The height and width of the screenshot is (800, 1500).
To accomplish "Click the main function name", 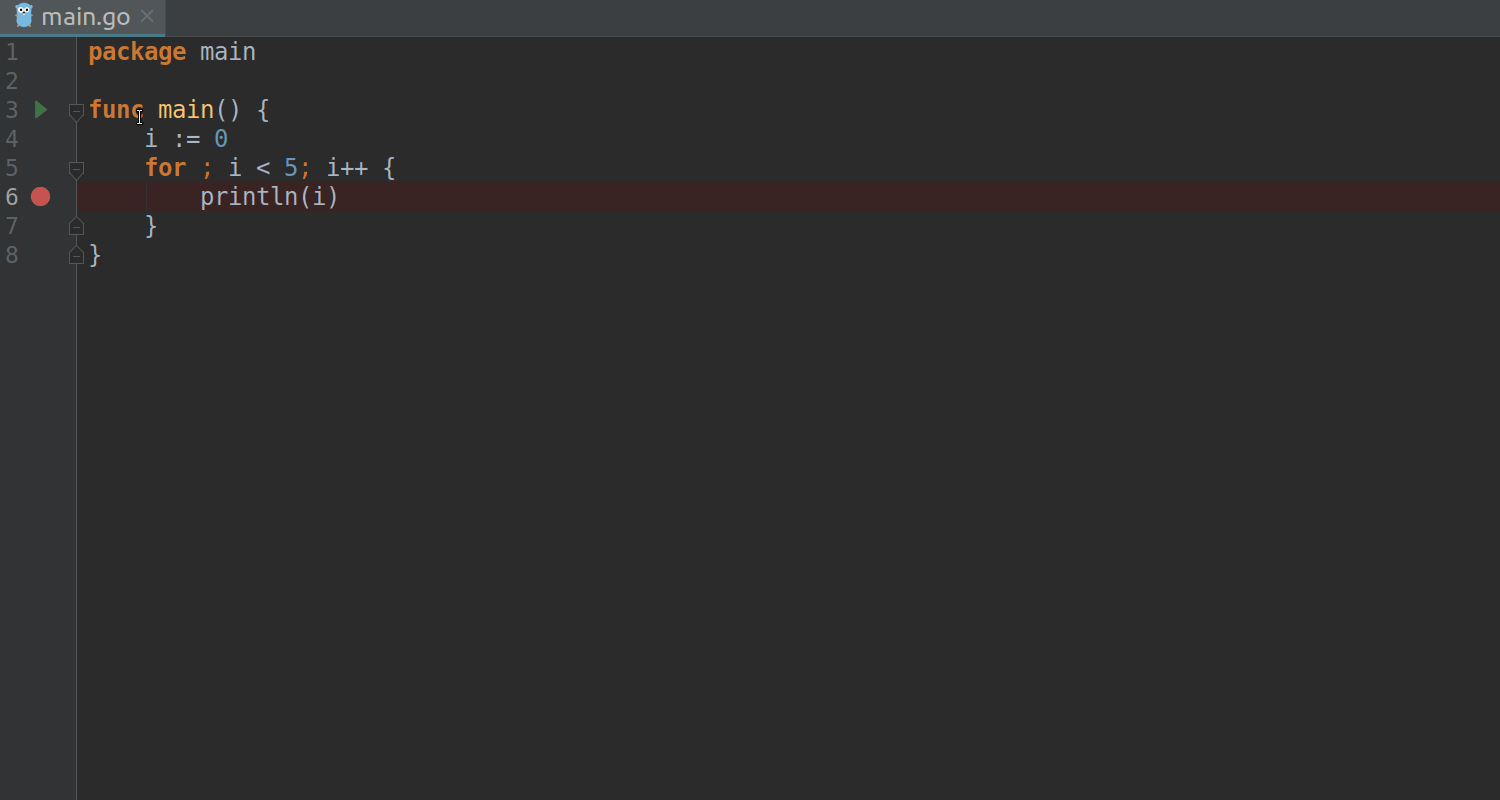I will click(186, 109).
